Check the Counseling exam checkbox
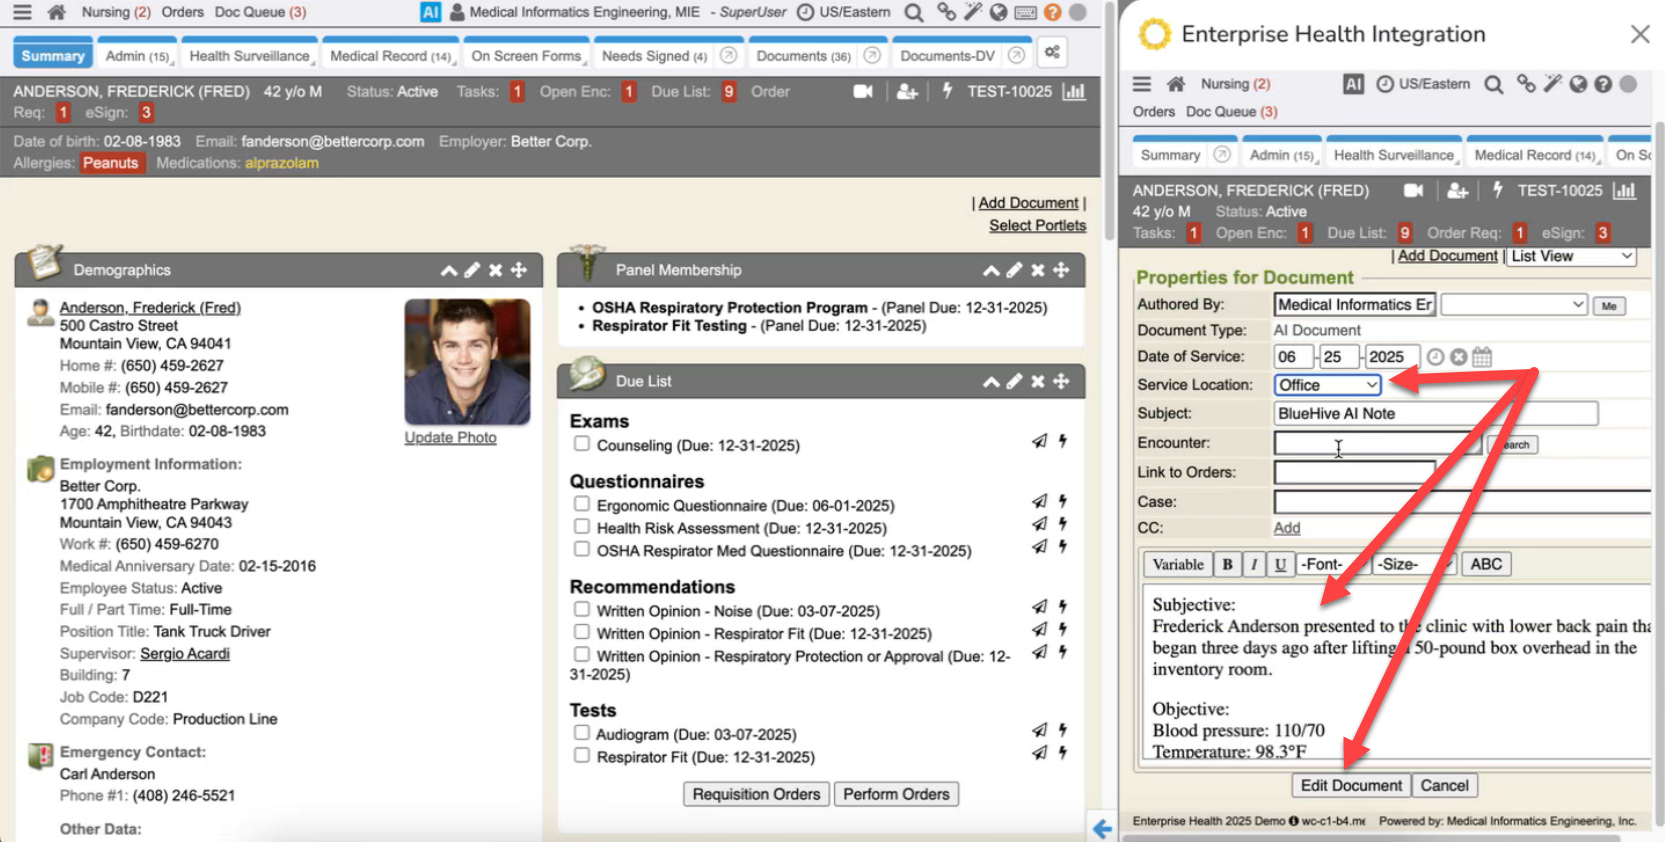This screenshot has height=842, width=1665. [x=581, y=444]
